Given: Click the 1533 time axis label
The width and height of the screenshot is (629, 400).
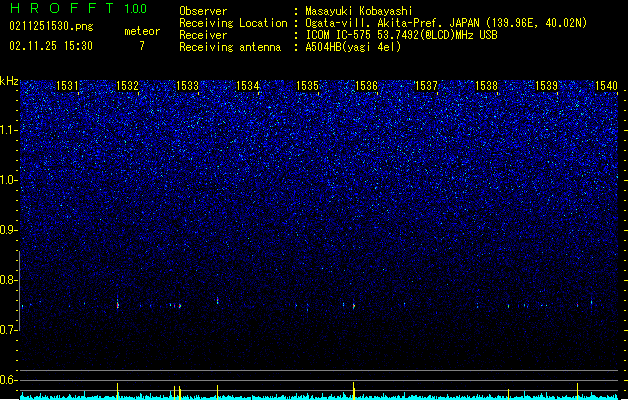Looking at the screenshot, I should click(x=187, y=85).
